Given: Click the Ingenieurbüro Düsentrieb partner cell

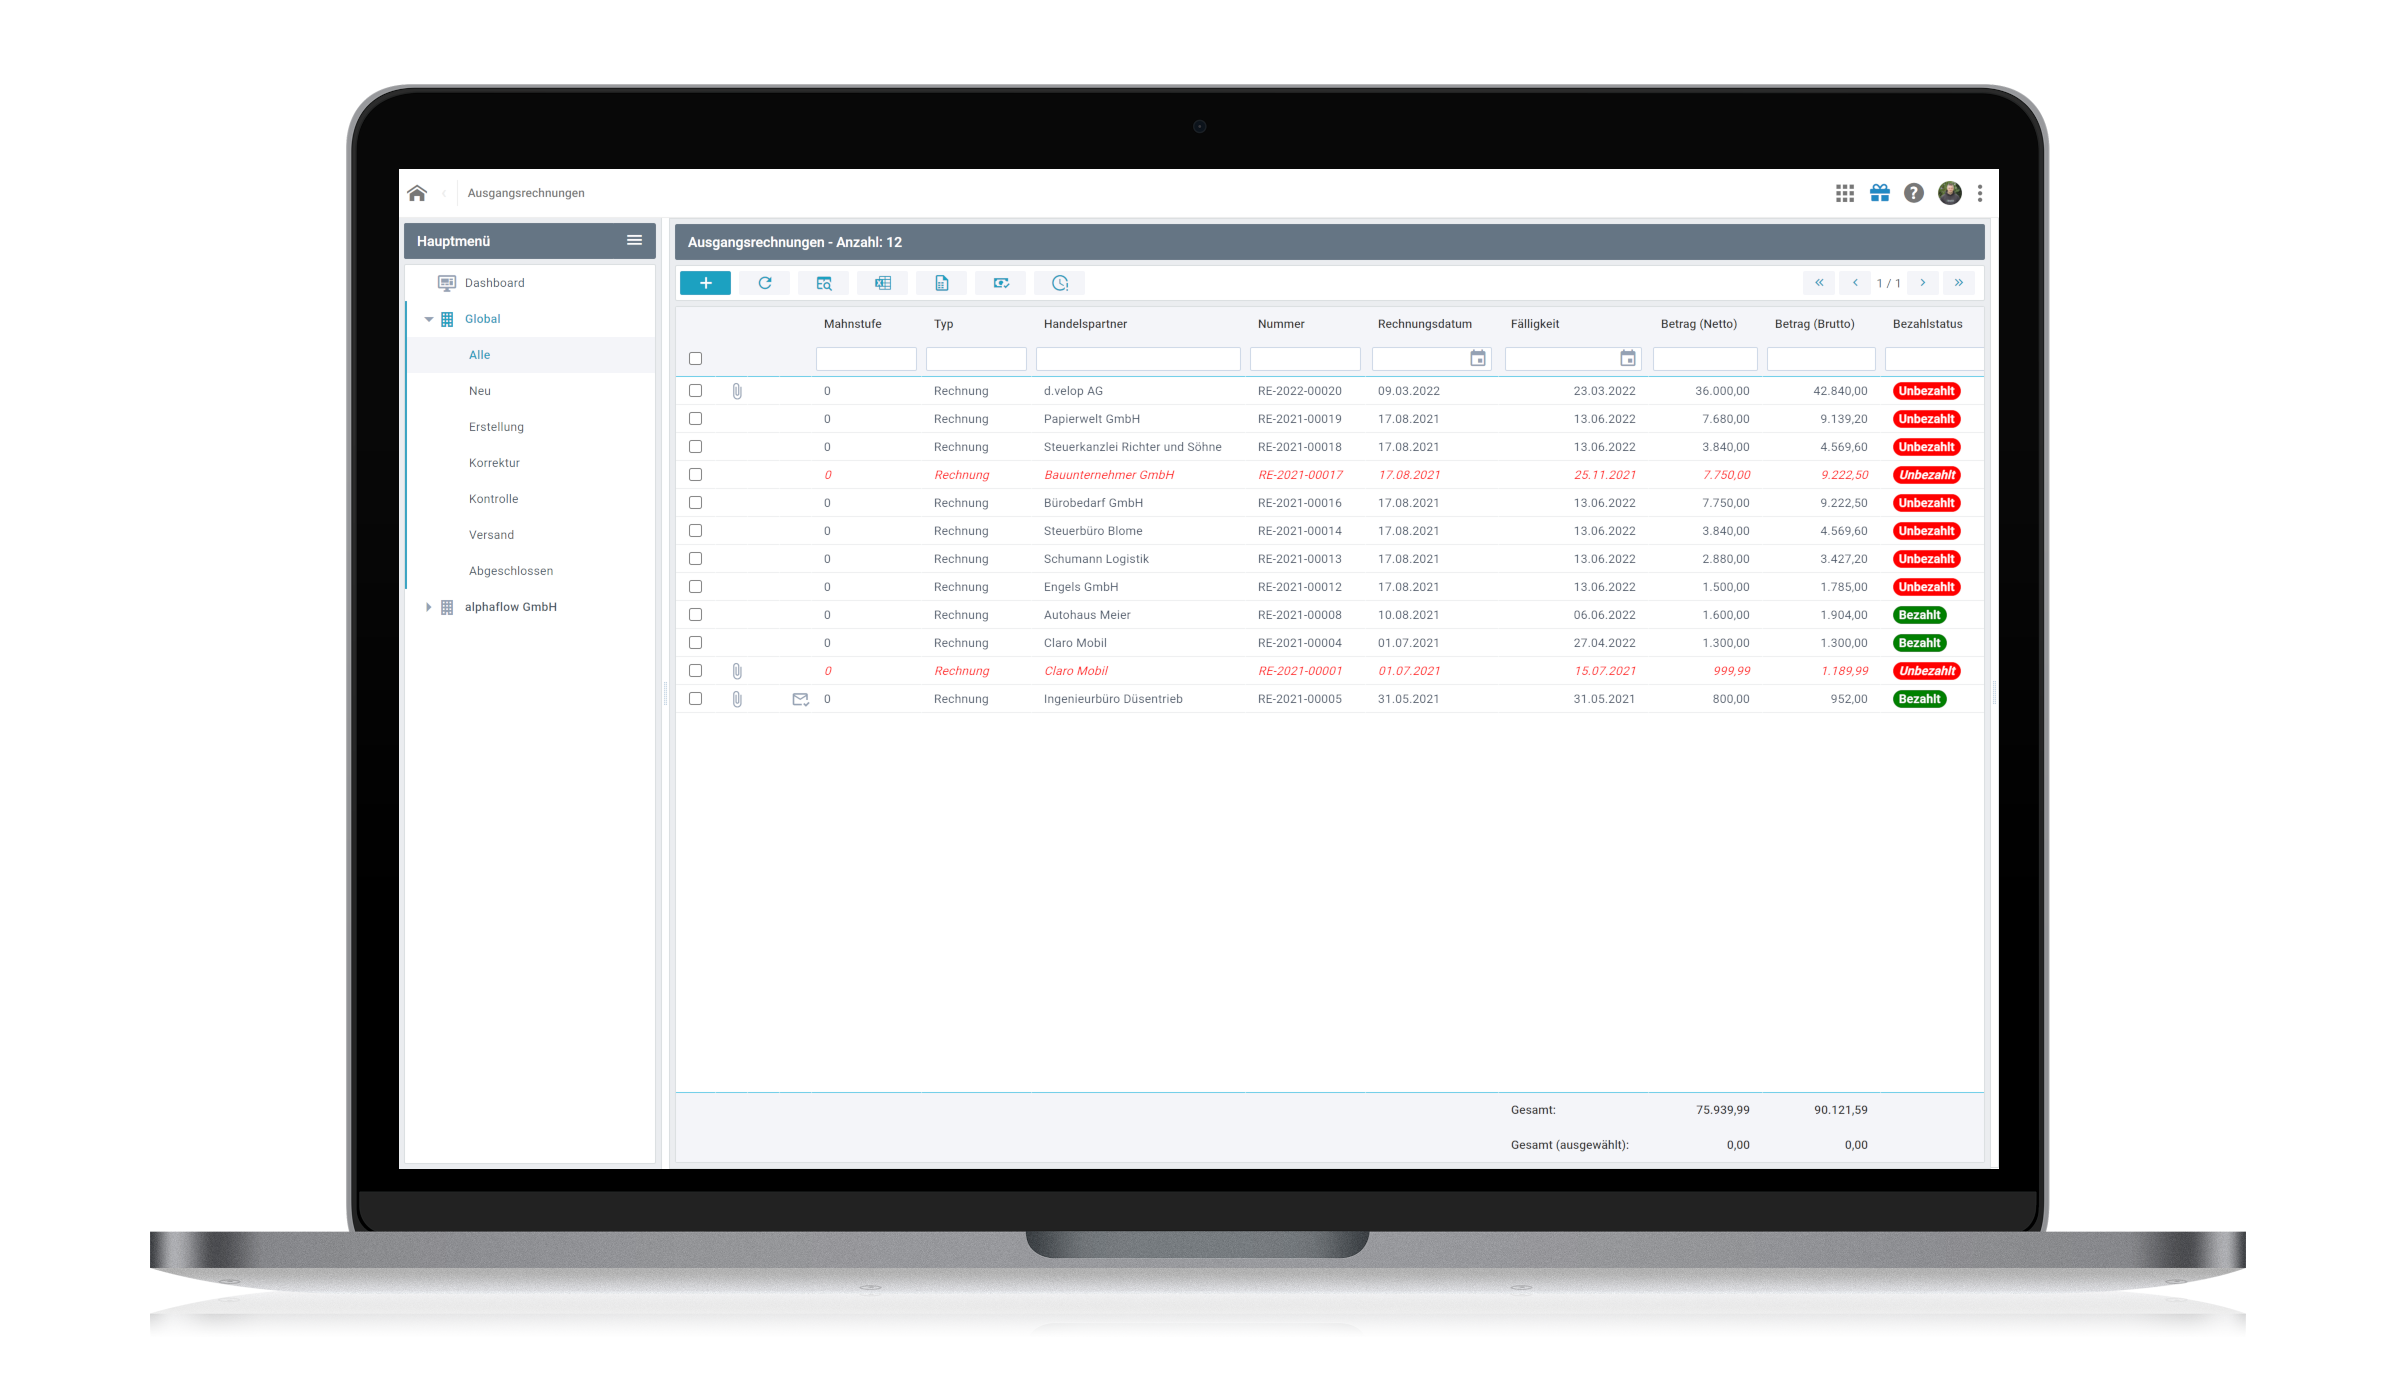Looking at the screenshot, I should coord(1113,699).
